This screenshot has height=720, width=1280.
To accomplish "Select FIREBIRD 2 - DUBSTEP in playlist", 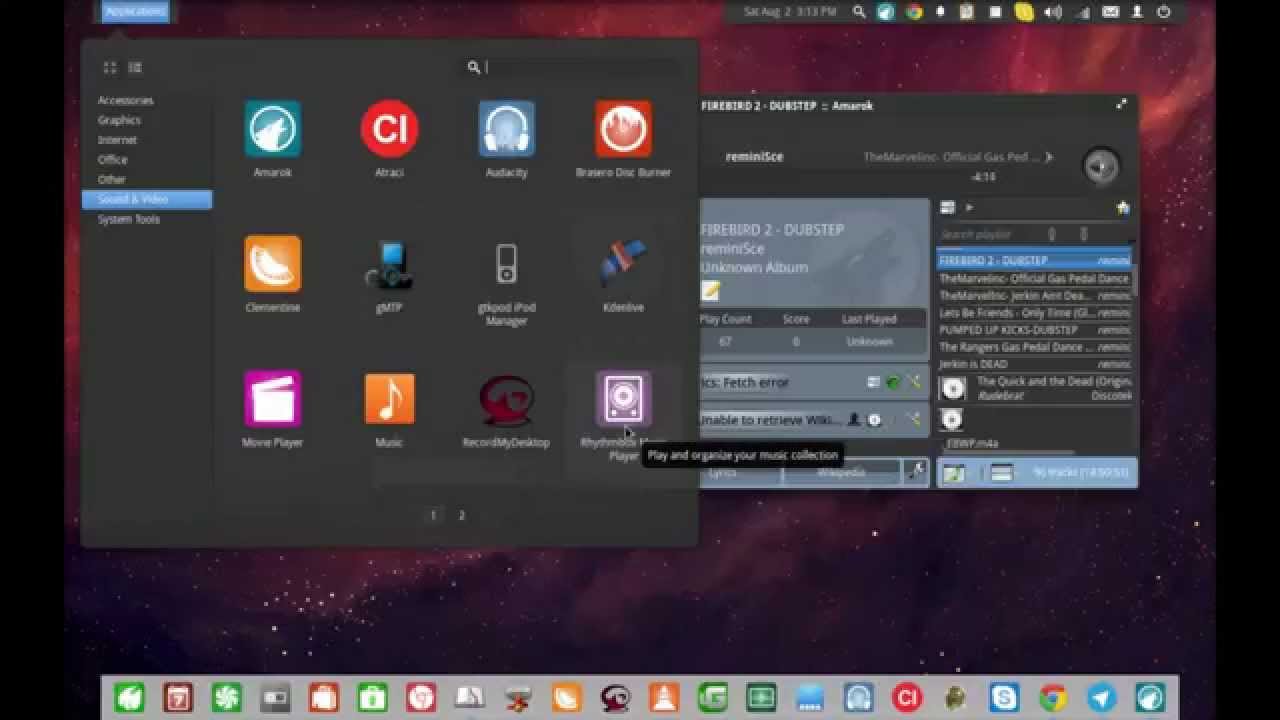I will point(1034,261).
